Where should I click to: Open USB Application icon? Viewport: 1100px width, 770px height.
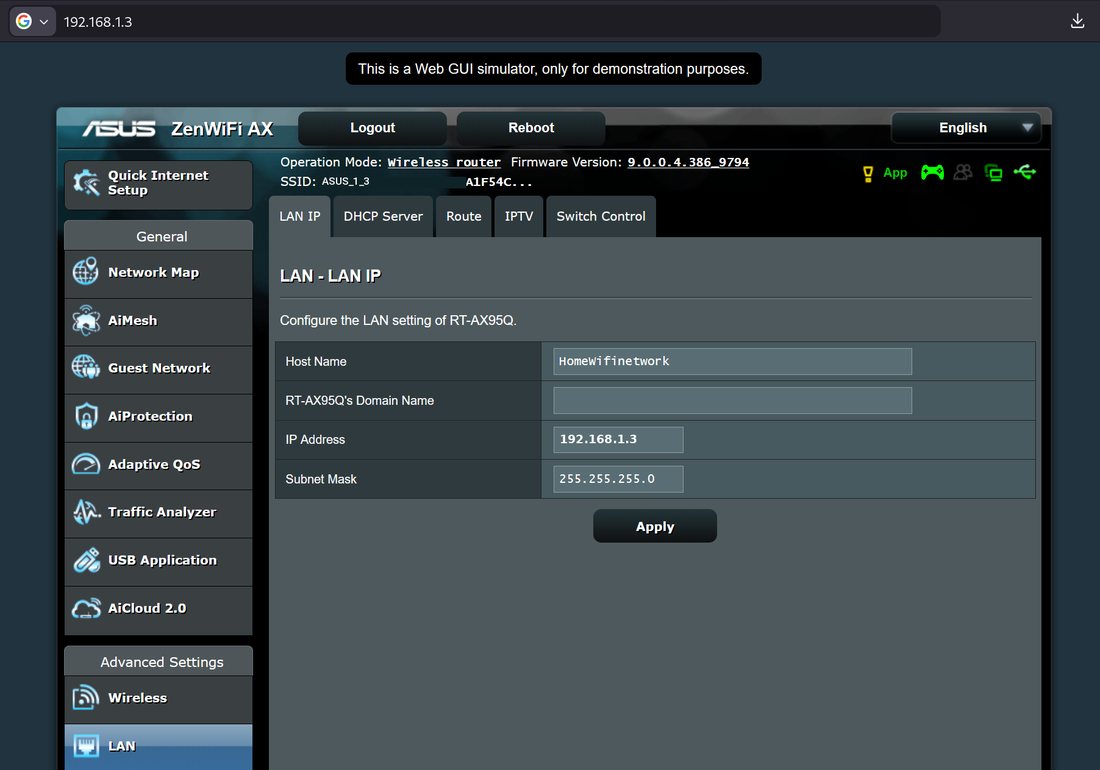click(86, 560)
